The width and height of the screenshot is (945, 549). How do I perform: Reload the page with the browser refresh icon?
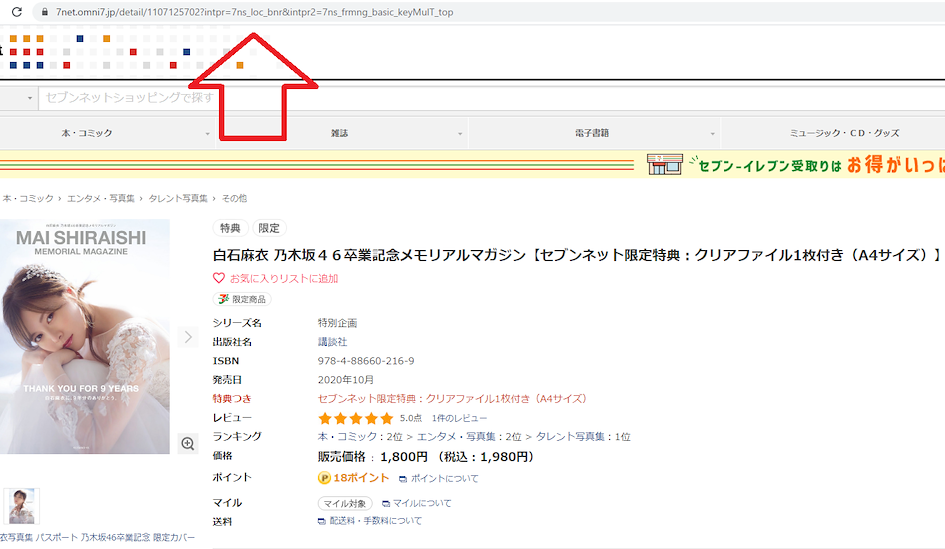coord(16,11)
